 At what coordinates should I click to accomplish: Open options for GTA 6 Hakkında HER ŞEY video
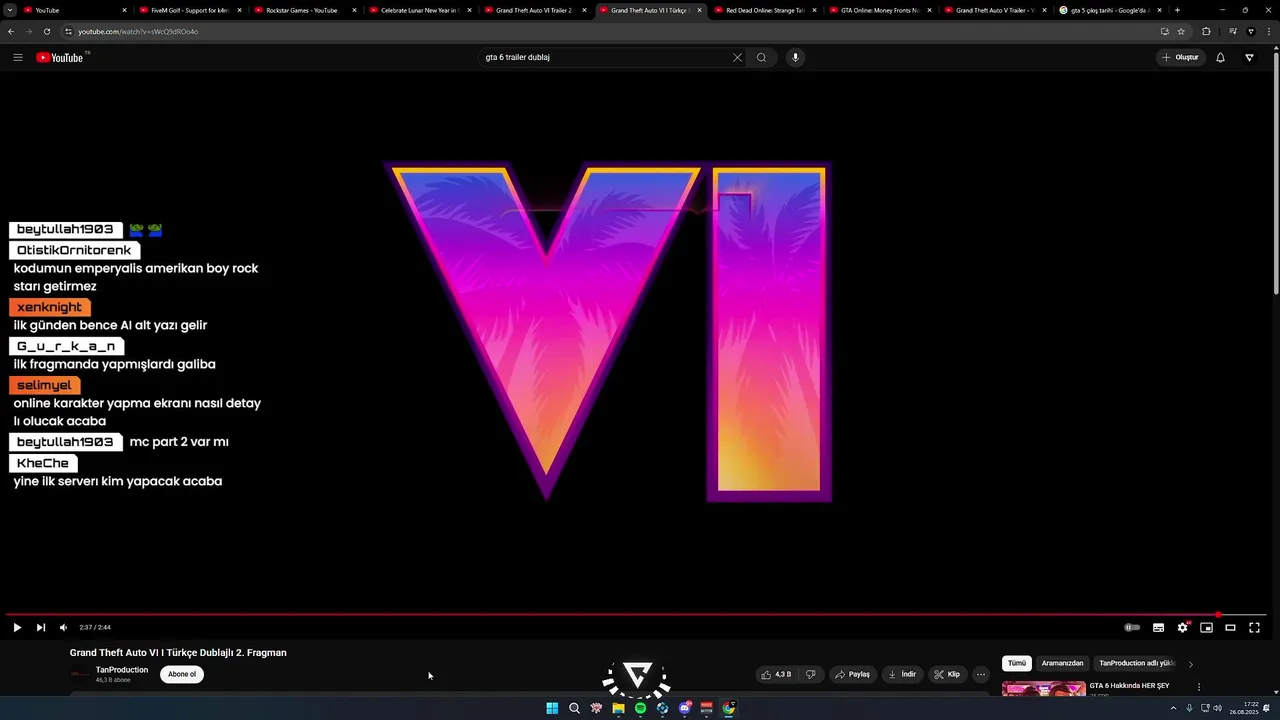point(1199,687)
